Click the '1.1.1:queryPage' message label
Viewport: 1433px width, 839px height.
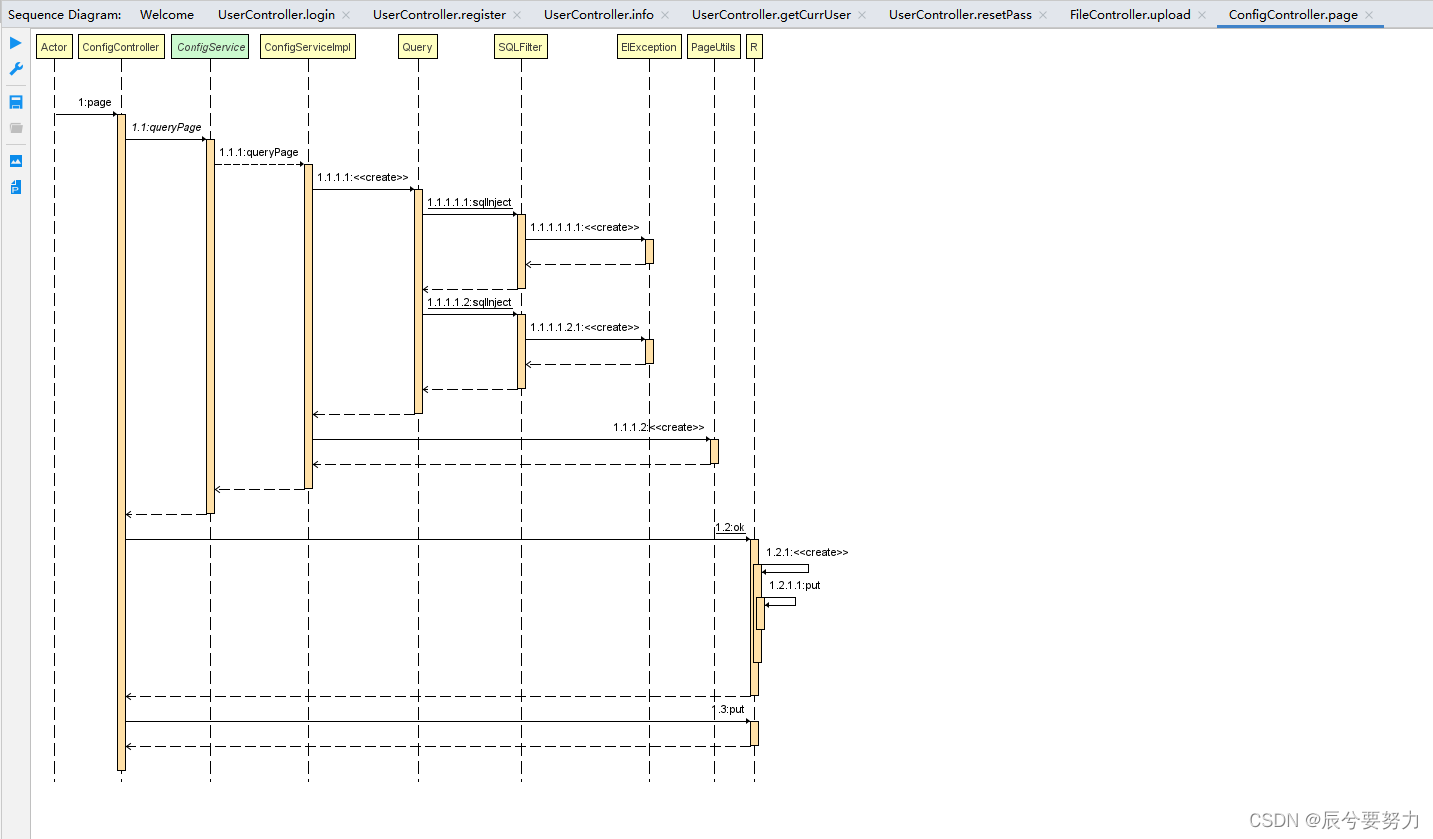[x=259, y=152]
